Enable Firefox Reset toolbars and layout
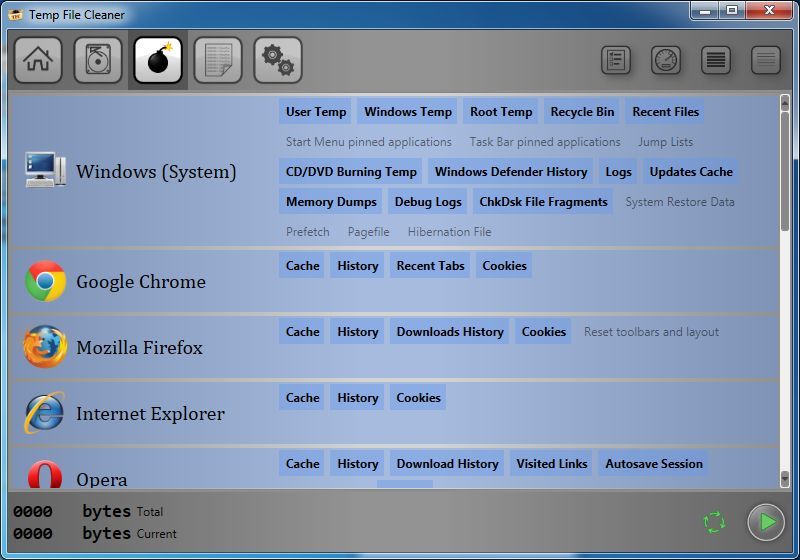The width and height of the screenshot is (800, 560). pyautogui.click(x=651, y=332)
